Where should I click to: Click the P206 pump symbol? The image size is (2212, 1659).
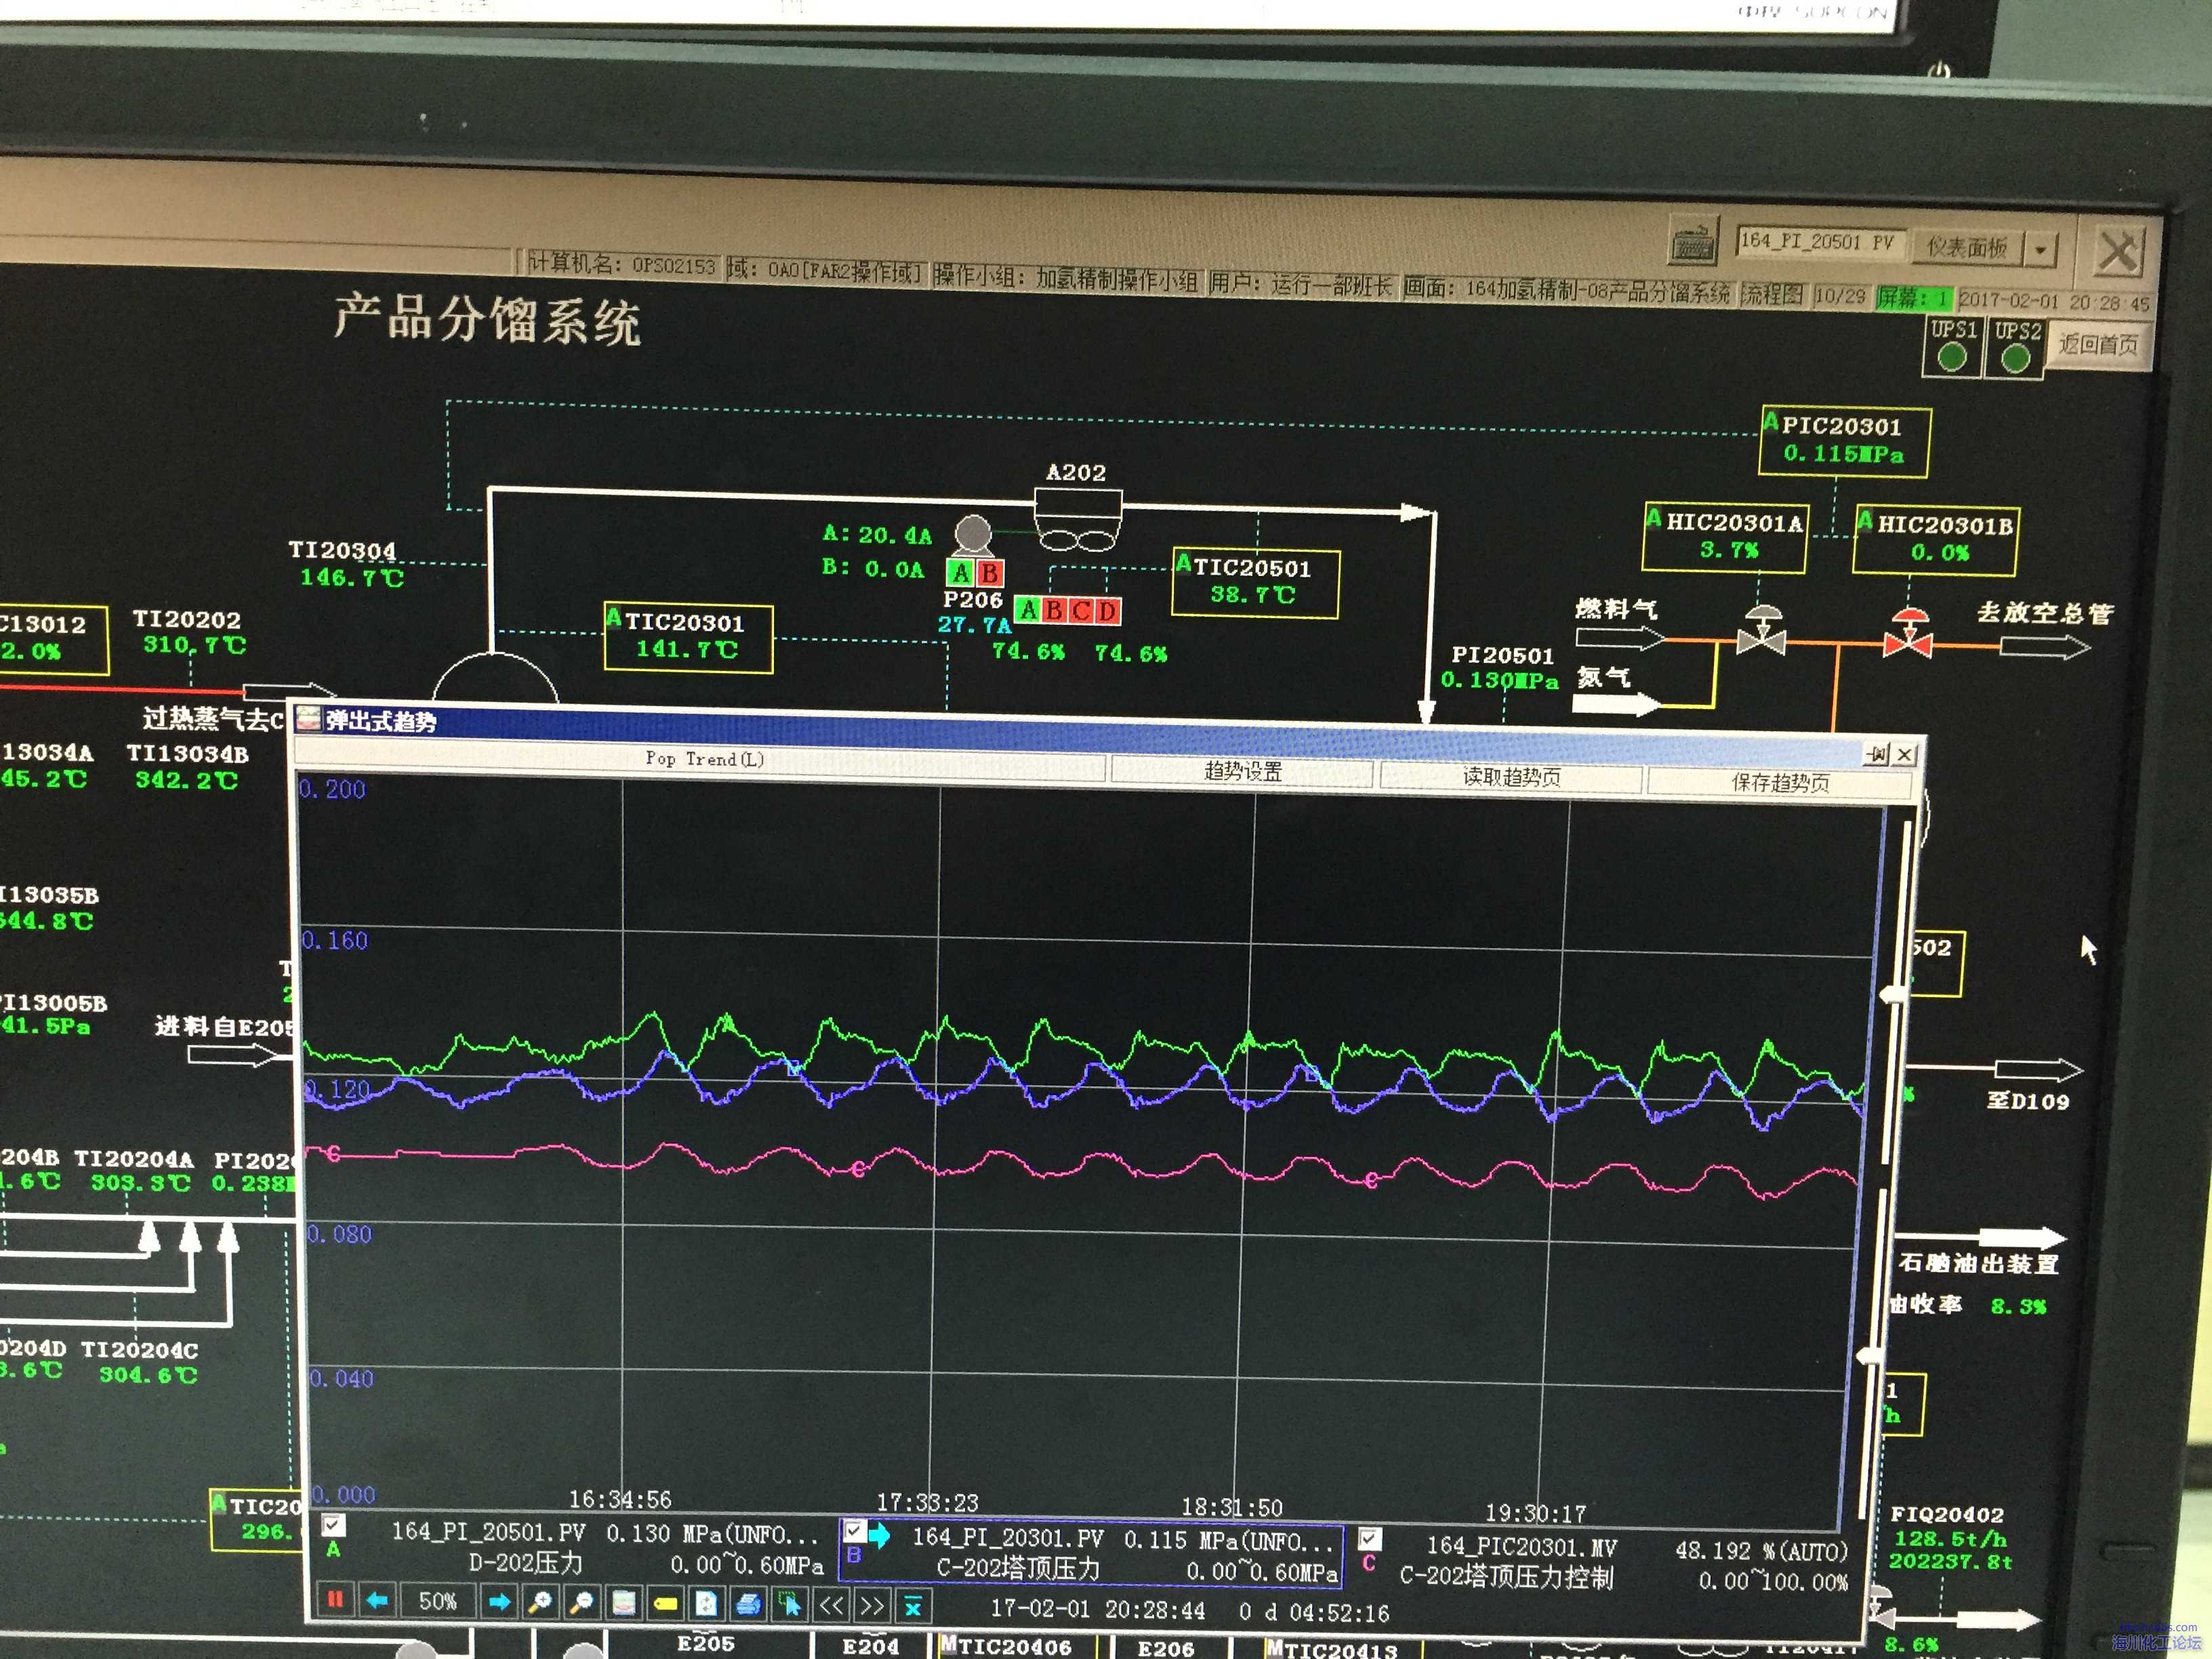tap(972, 535)
